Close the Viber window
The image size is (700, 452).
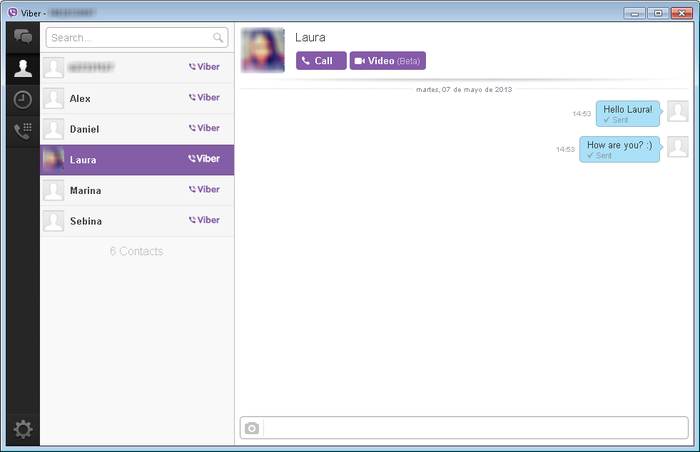(x=682, y=13)
